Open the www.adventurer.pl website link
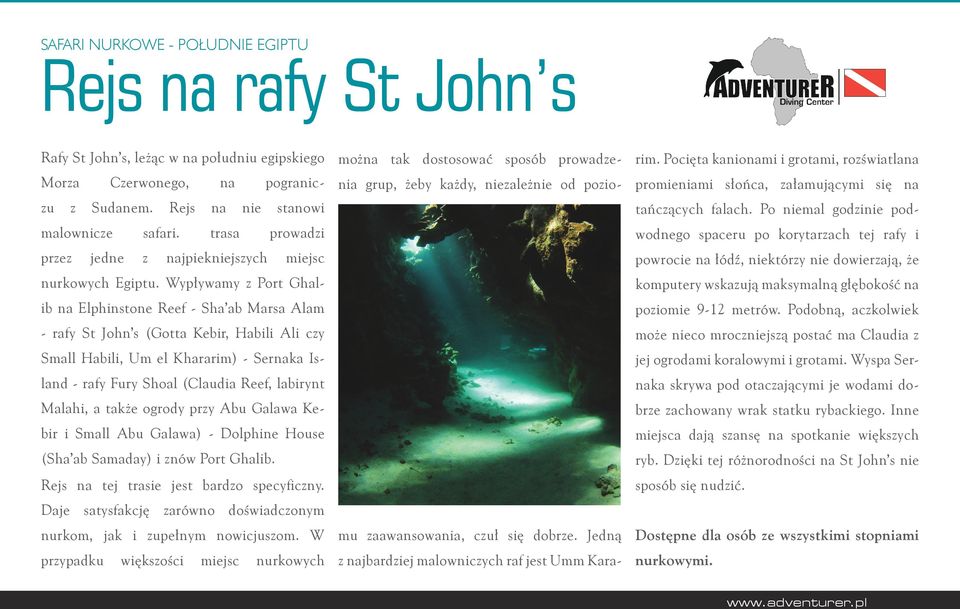The image size is (960, 609). [796, 602]
